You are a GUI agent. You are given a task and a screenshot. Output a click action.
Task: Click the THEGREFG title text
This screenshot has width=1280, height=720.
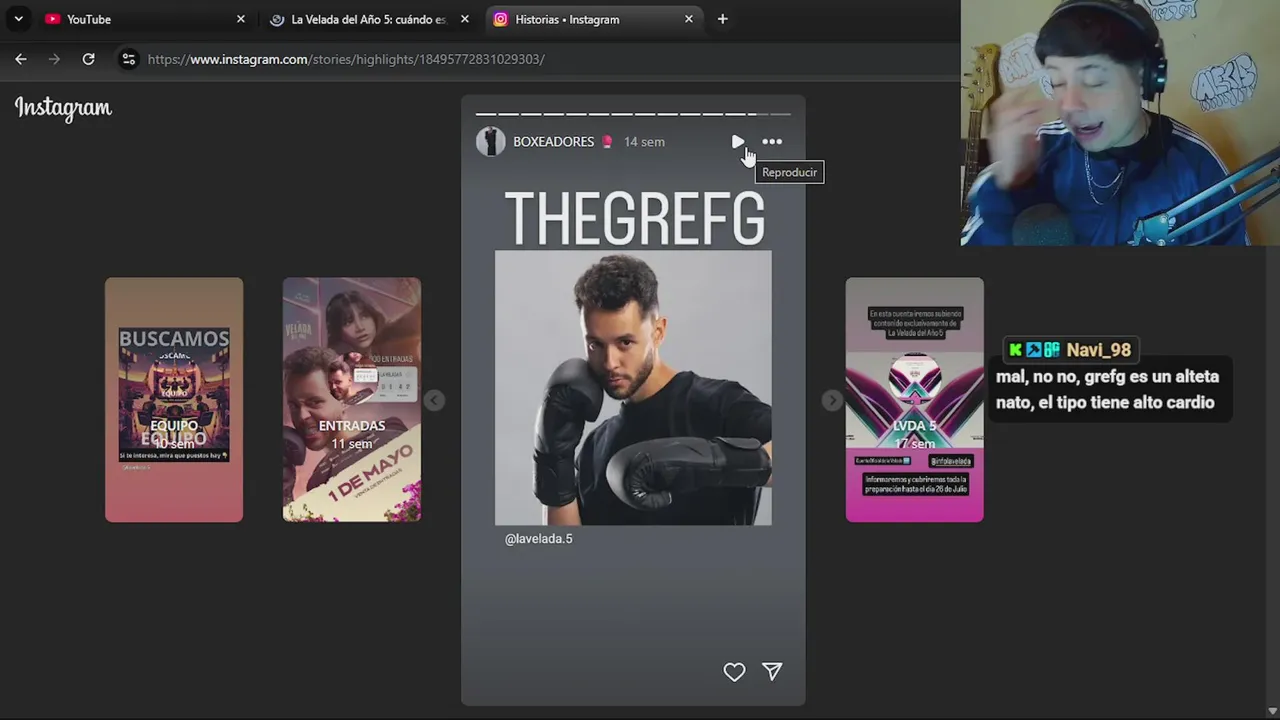coord(634,219)
